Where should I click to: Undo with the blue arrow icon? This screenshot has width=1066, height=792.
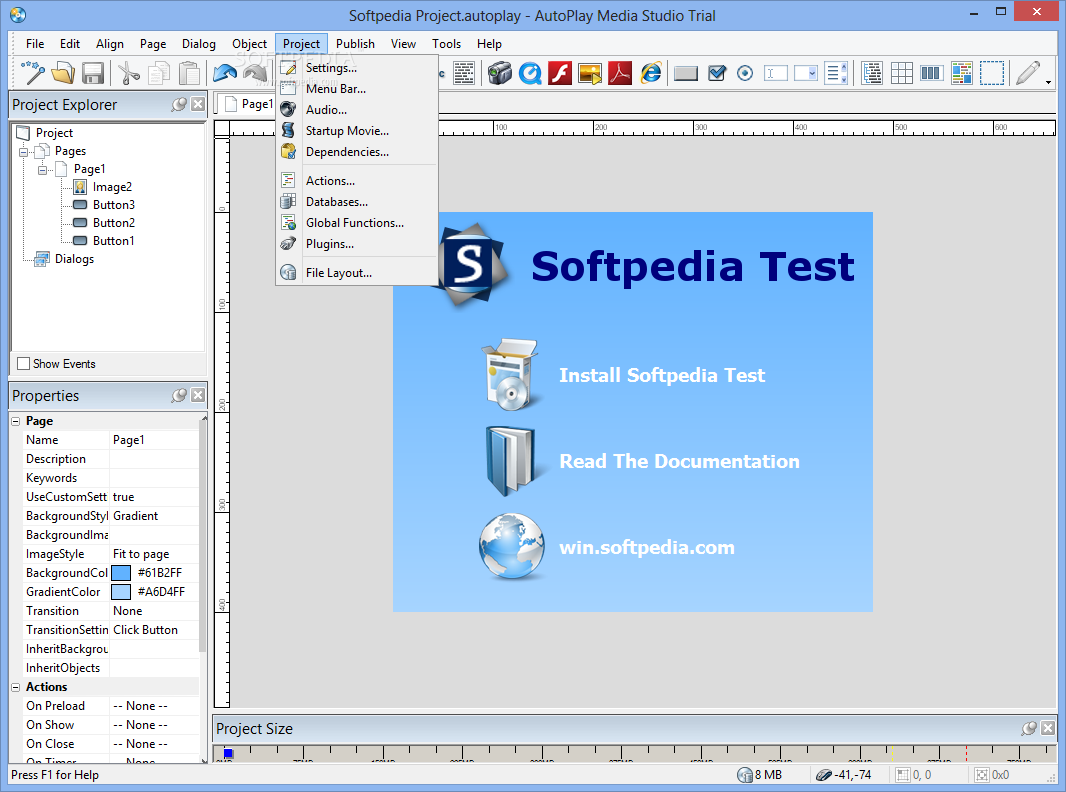tap(225, 73)
